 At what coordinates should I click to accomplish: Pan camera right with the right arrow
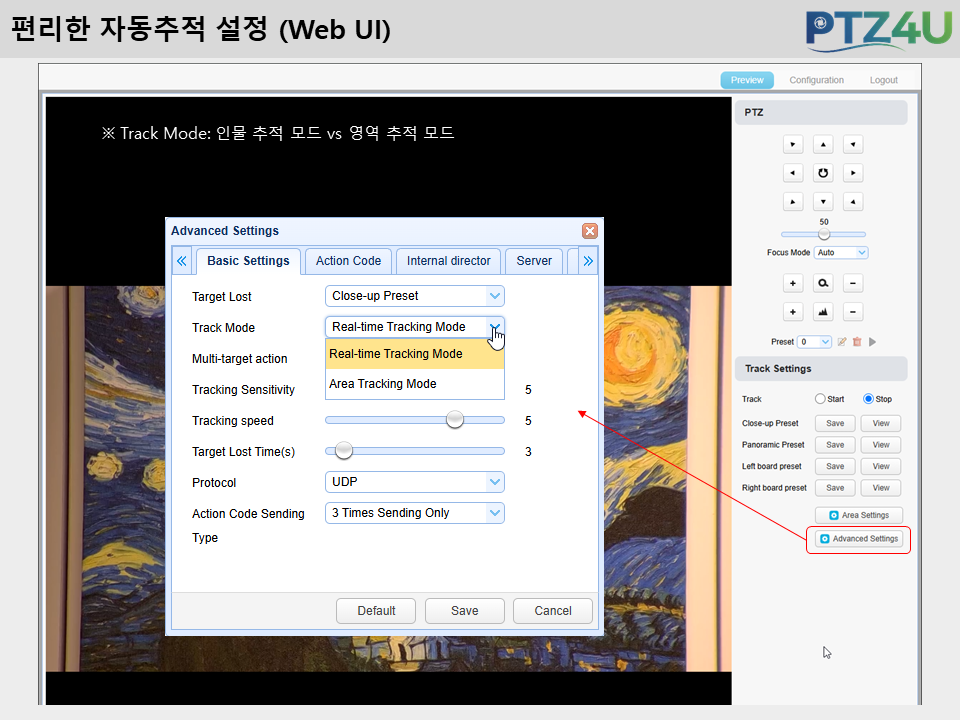click(x=853, y=173)
